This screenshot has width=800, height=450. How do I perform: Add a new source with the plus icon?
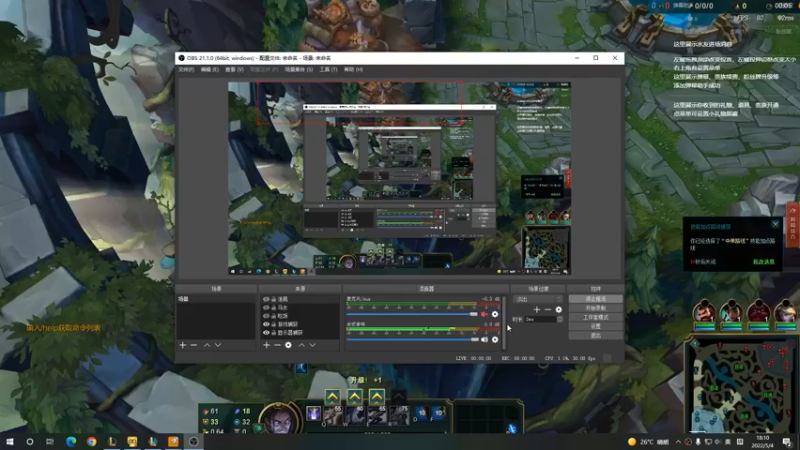coord(266,345)
